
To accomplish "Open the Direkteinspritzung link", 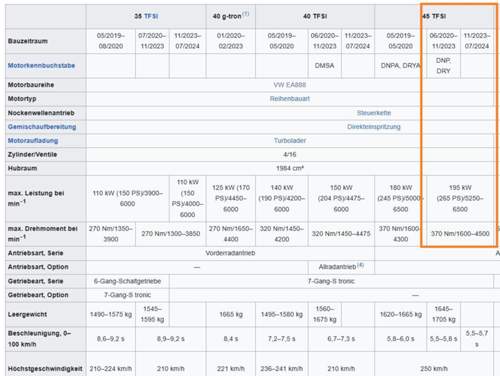I will click(374, 127).
